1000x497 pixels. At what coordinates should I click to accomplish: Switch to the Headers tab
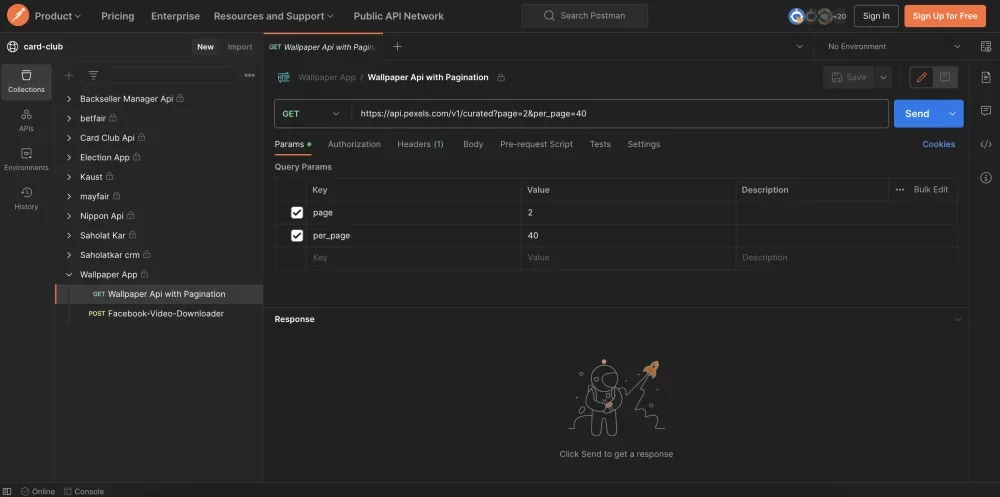click(420, 144)
